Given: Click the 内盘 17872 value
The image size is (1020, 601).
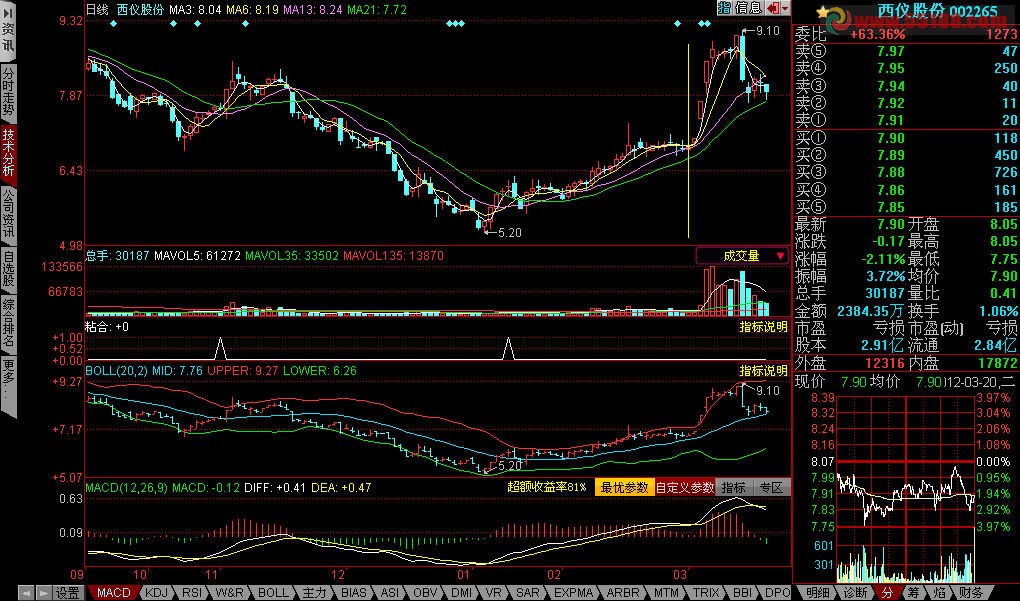Looking at the screenshot, I should 997,362.
